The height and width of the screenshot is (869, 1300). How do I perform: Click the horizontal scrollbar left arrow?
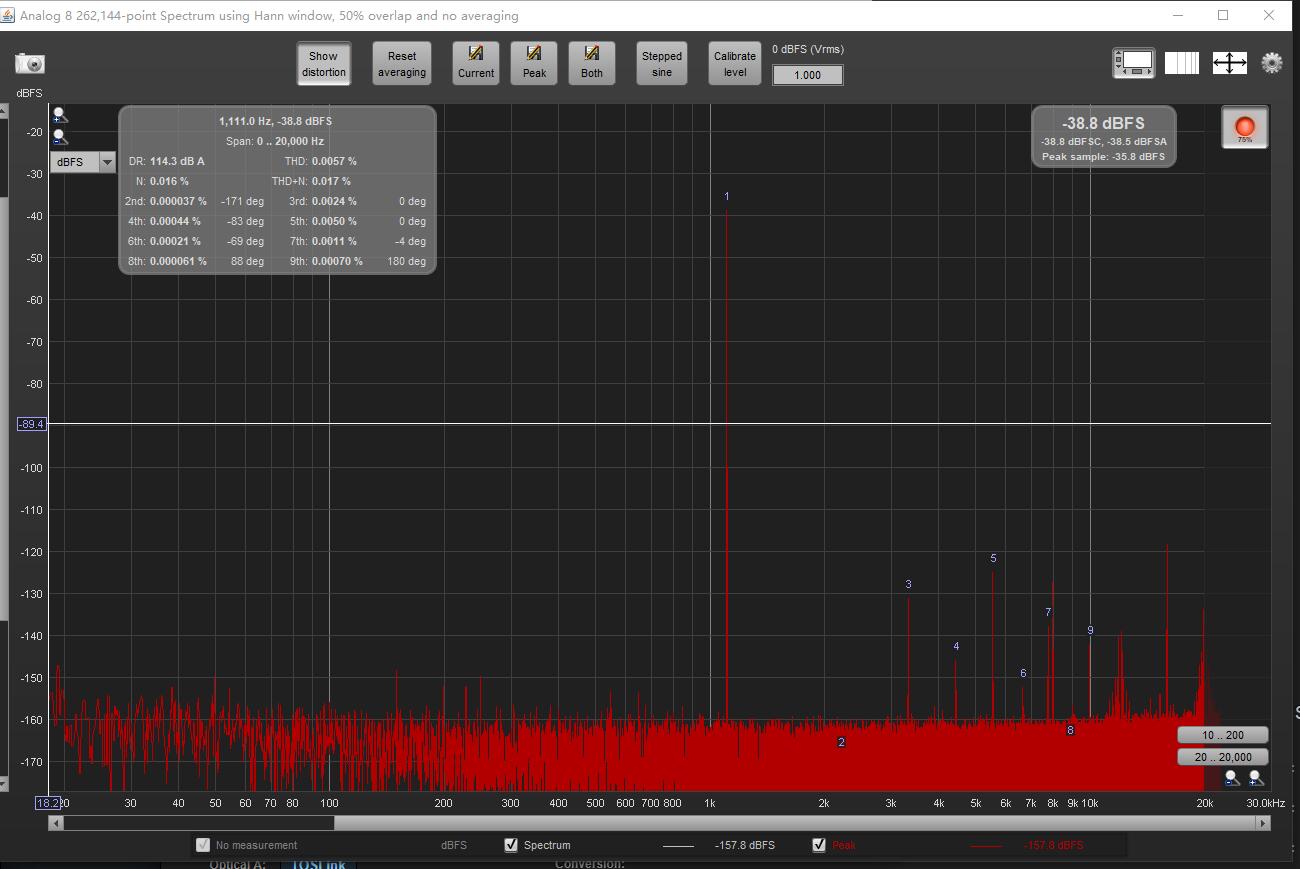[56, 823]
